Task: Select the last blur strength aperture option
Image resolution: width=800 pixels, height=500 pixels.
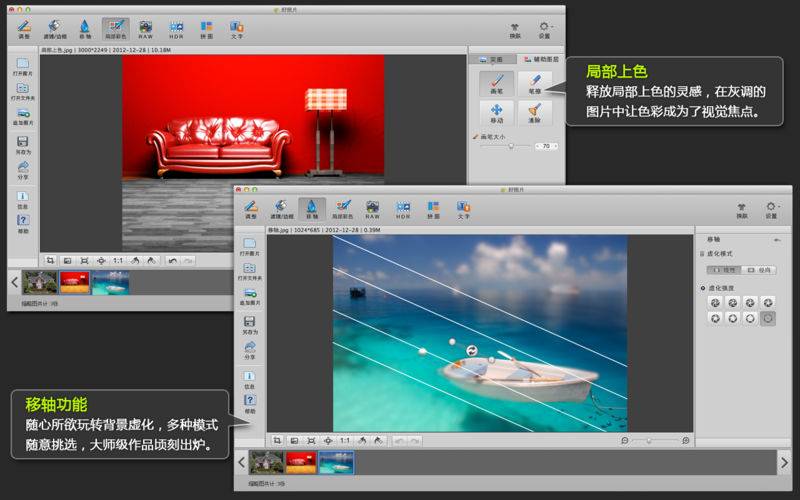Action: click(x=767, y=318)
